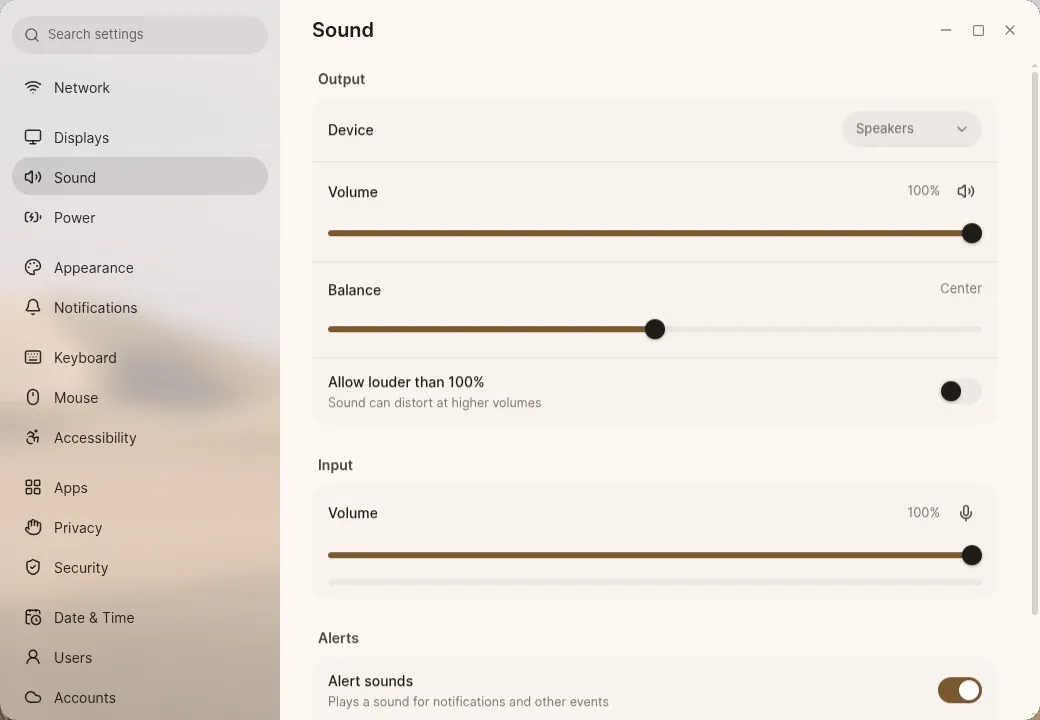The height and width of the screenshot is (720, 1040).
Task: Click the Balance 'Center' value label
Action: (x=960, y=288)
